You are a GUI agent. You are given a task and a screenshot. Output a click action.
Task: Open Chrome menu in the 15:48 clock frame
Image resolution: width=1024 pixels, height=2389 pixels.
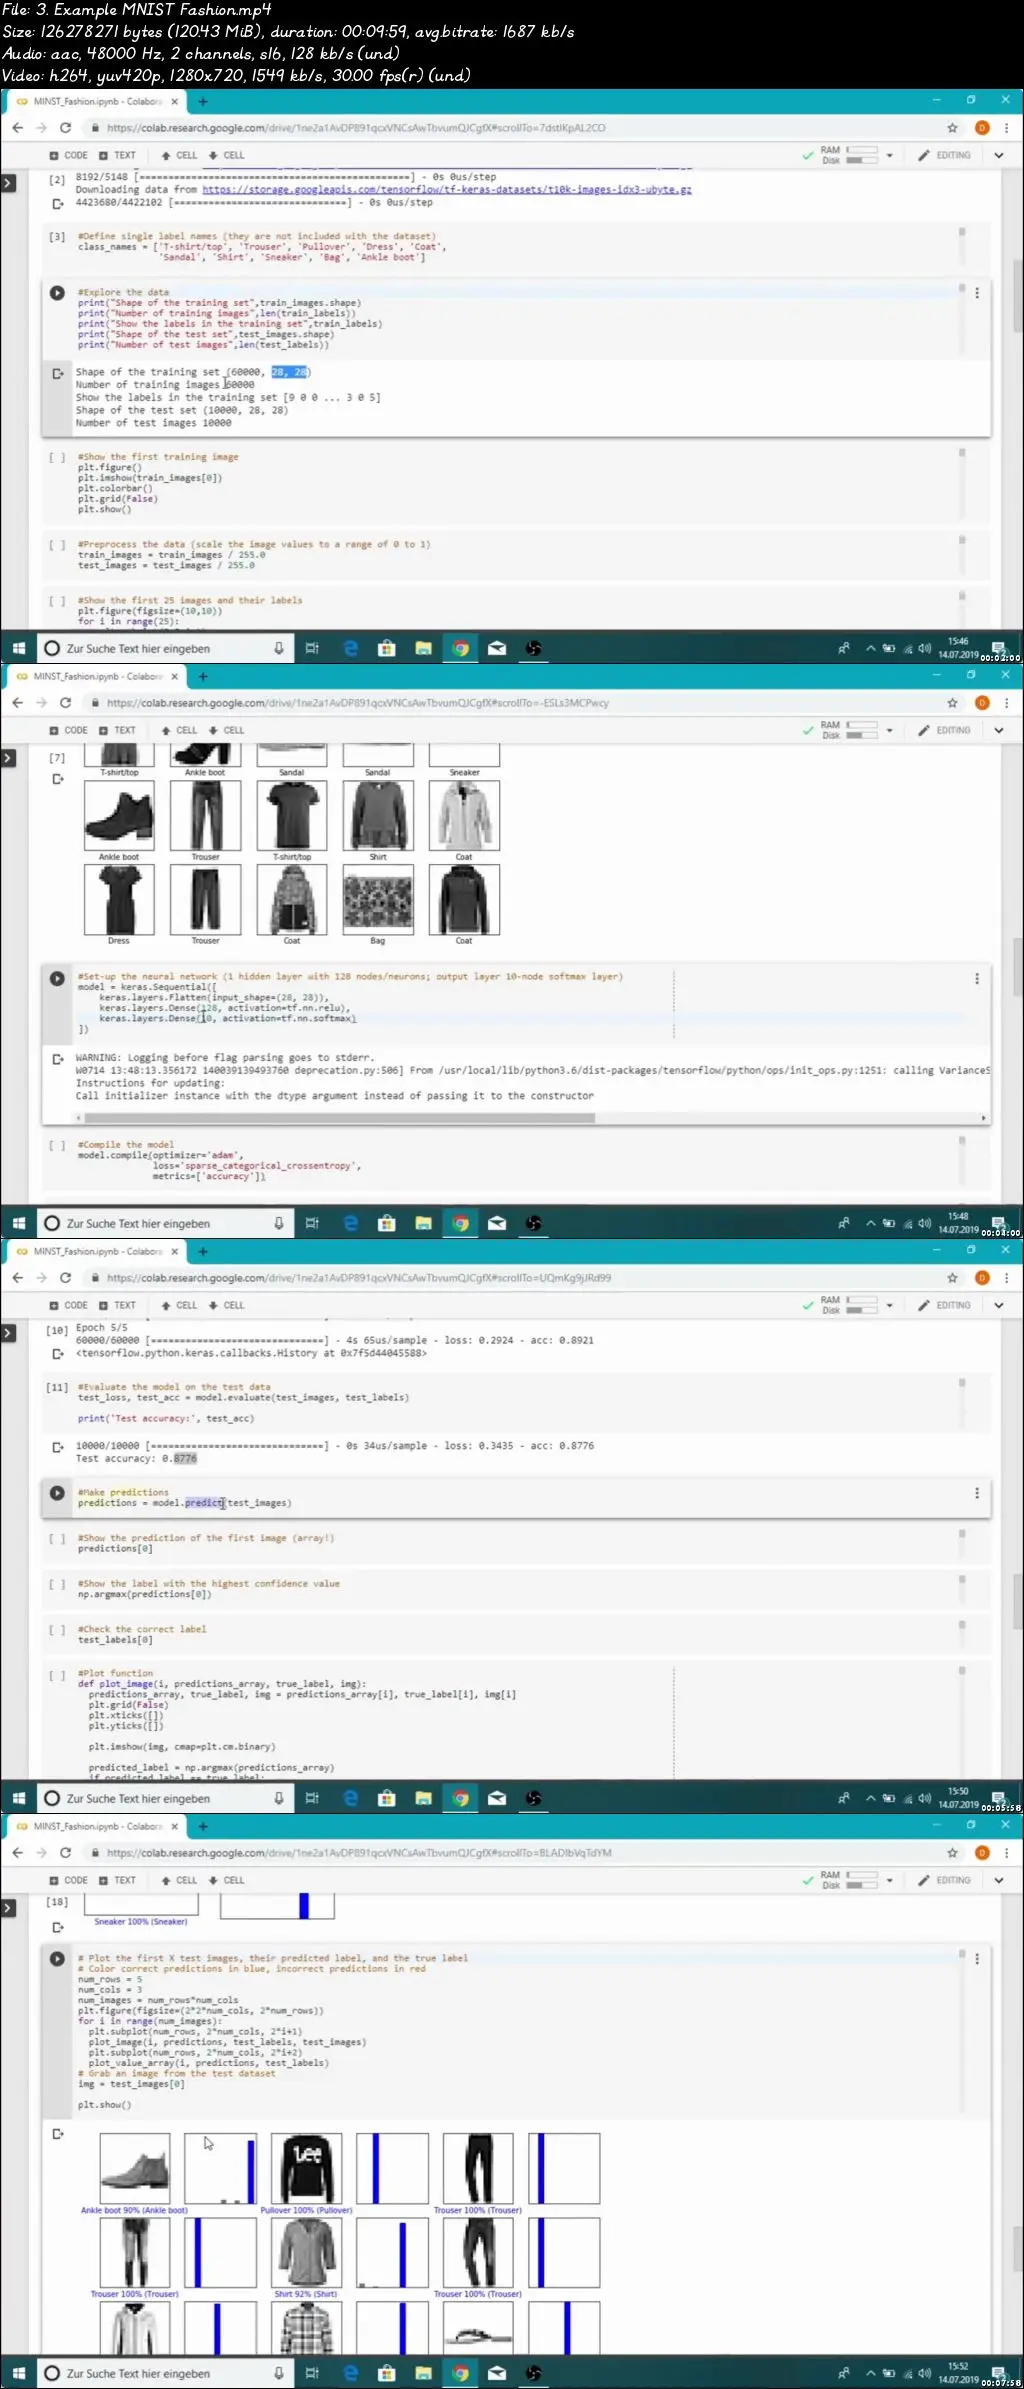(x=1006, y=703)
